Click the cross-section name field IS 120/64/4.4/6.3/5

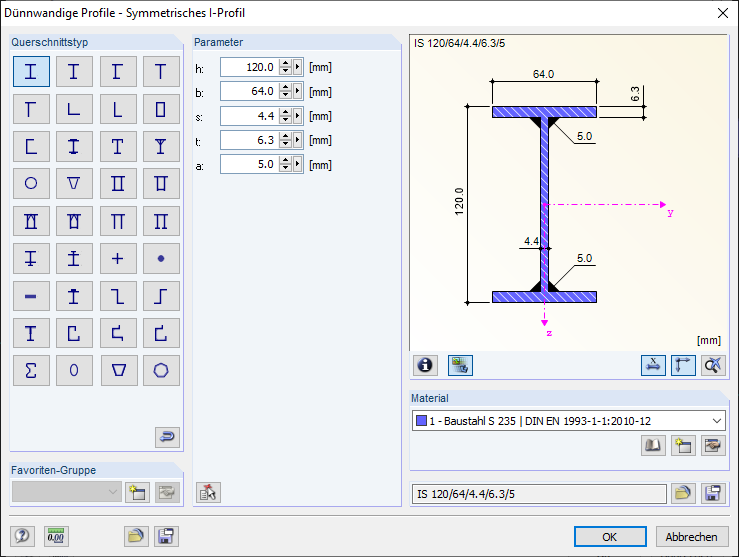click(x=539, y=494)
